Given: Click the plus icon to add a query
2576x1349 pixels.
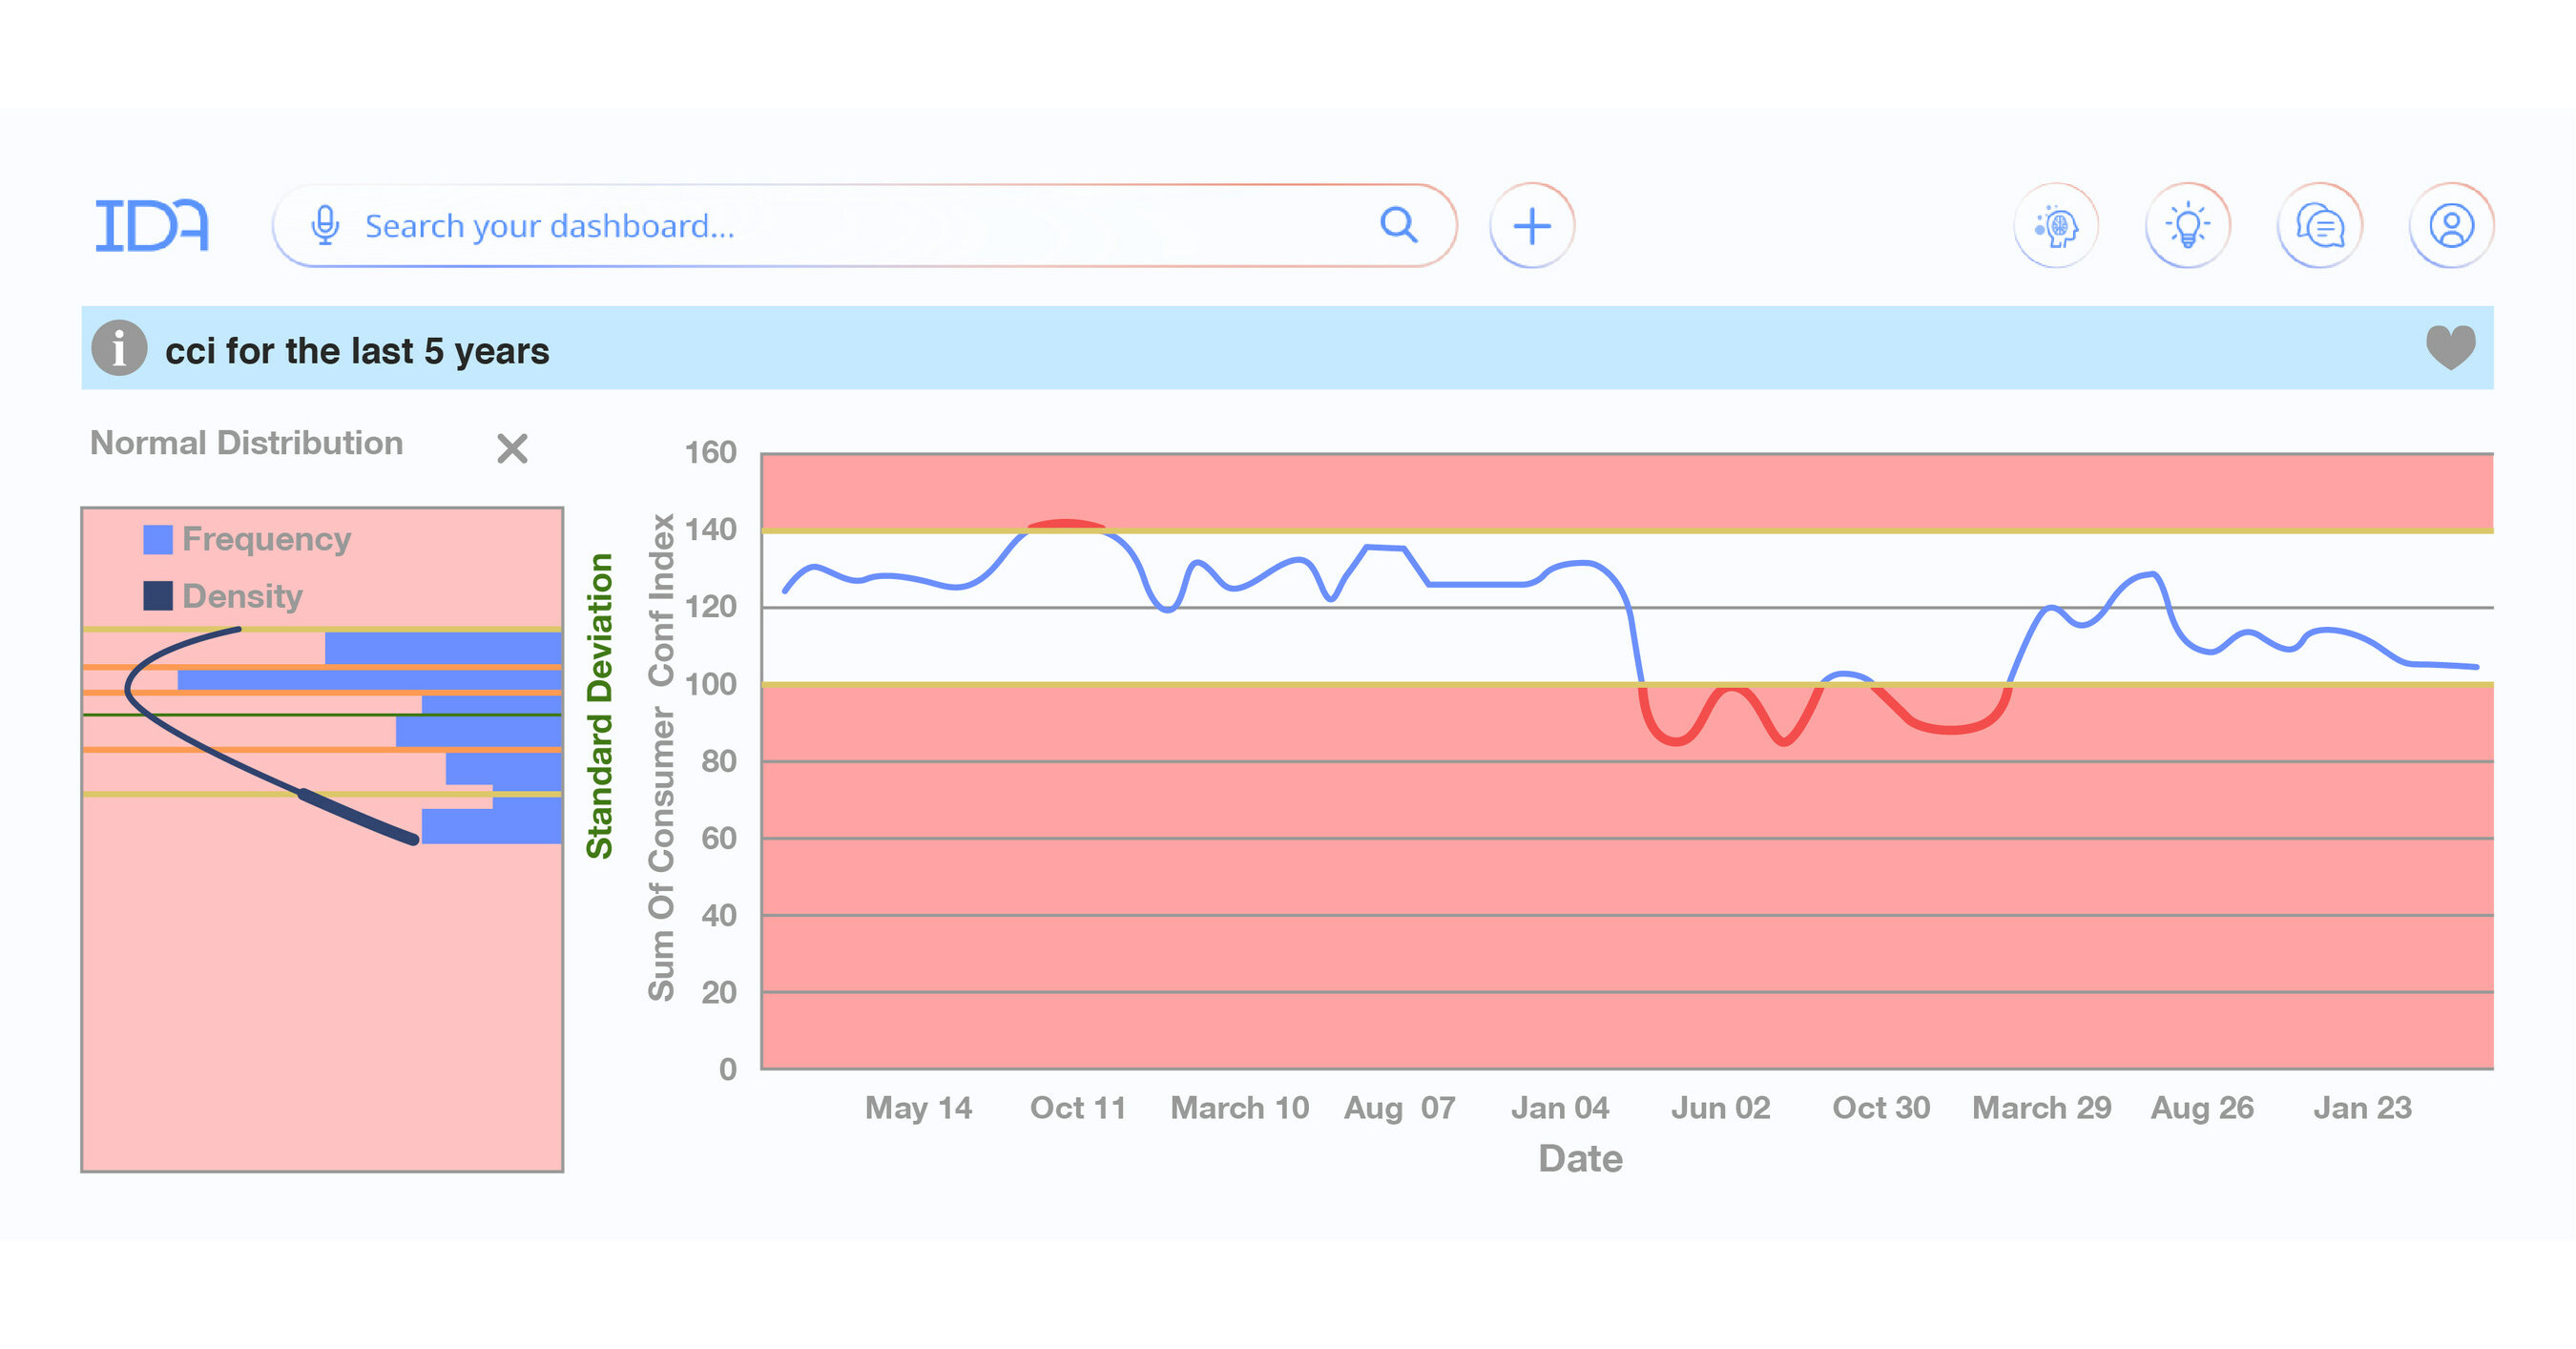Looking at the screenshot, I should [x=1532, y=225].
